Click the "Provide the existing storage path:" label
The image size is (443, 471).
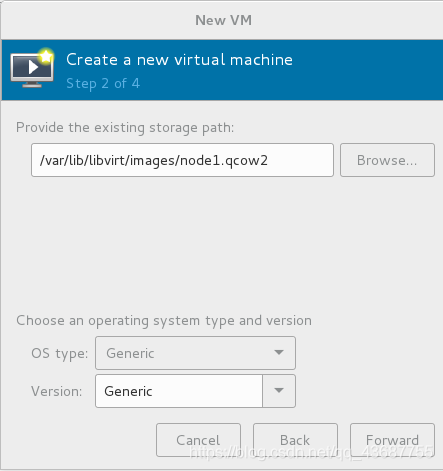125,128
